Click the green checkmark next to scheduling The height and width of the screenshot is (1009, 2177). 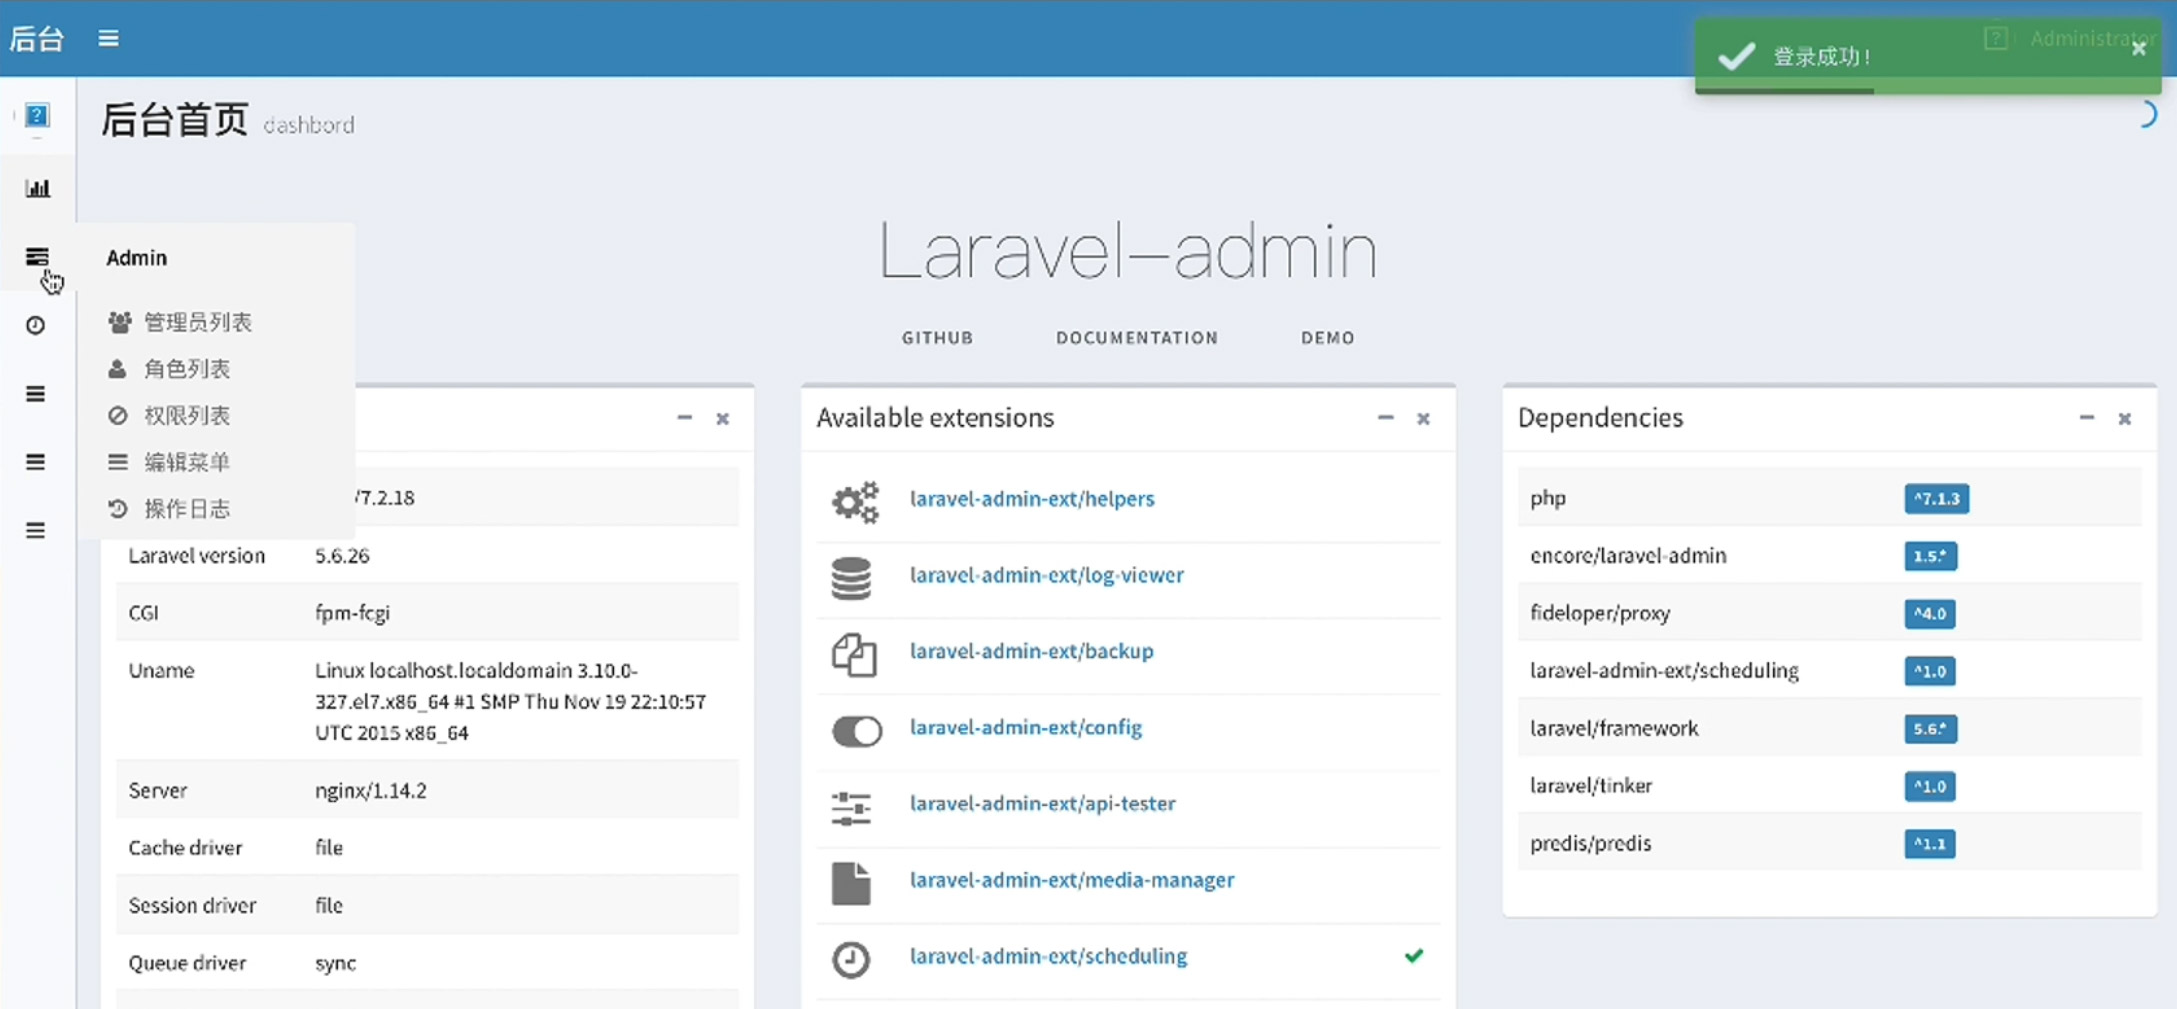tap(1414, 956)
